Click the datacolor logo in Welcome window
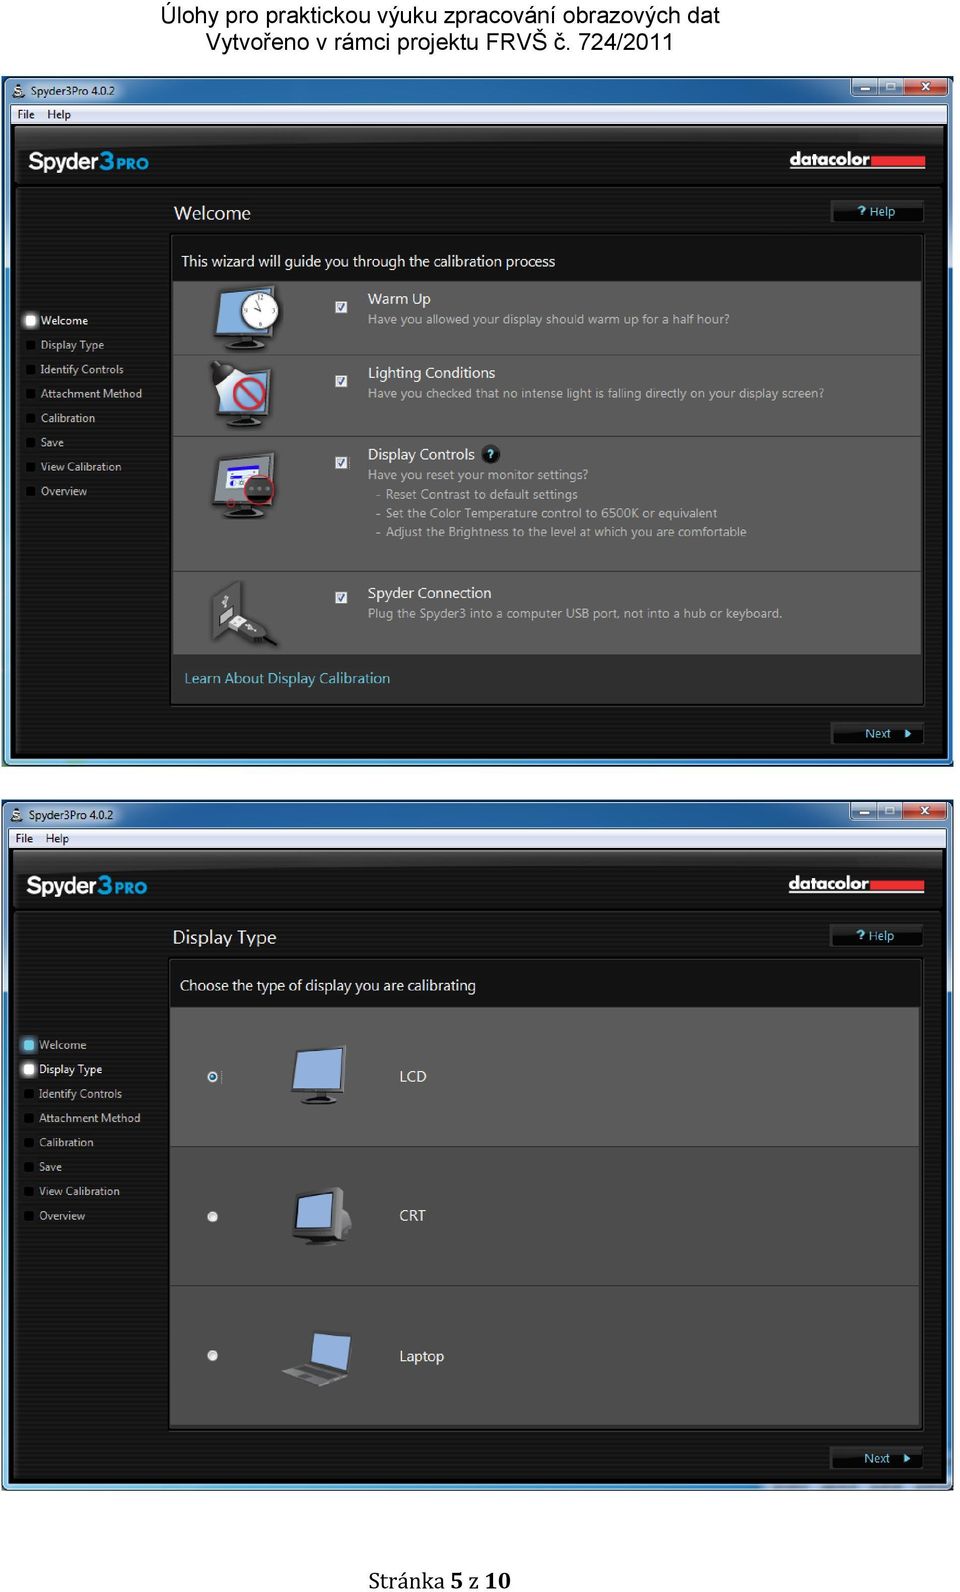Image resolution: width=960 pixels, height=1592 pixels. [x=857, y=159]
